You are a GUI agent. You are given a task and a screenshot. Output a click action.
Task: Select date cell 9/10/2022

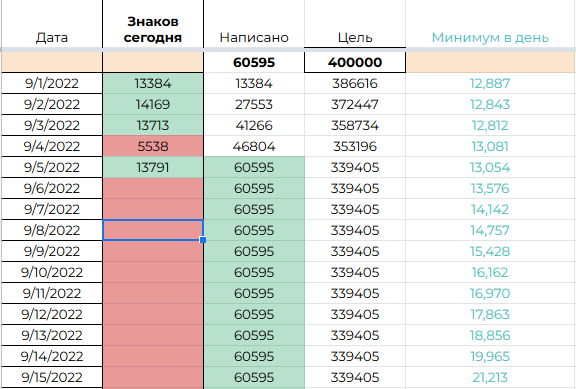pos(52,272)
